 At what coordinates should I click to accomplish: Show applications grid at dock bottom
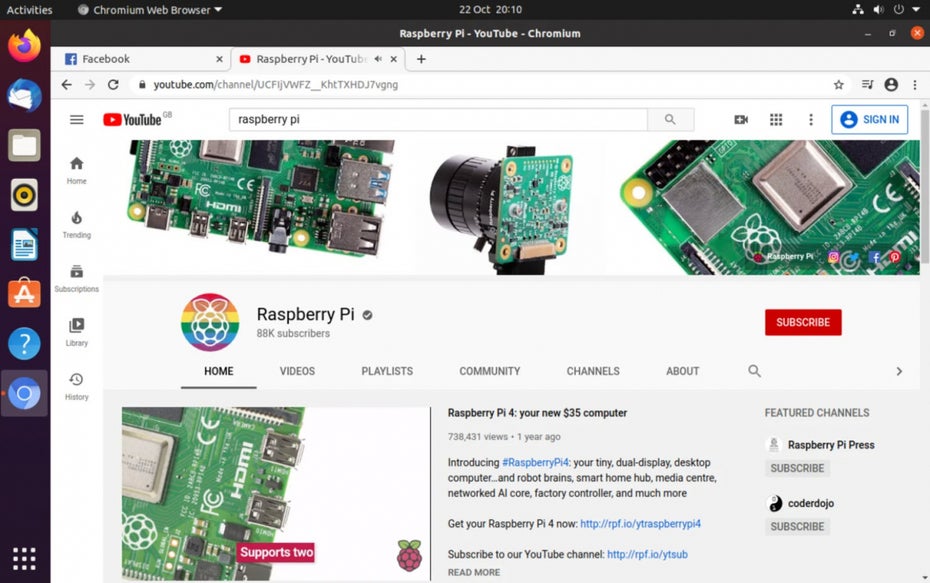24,559
